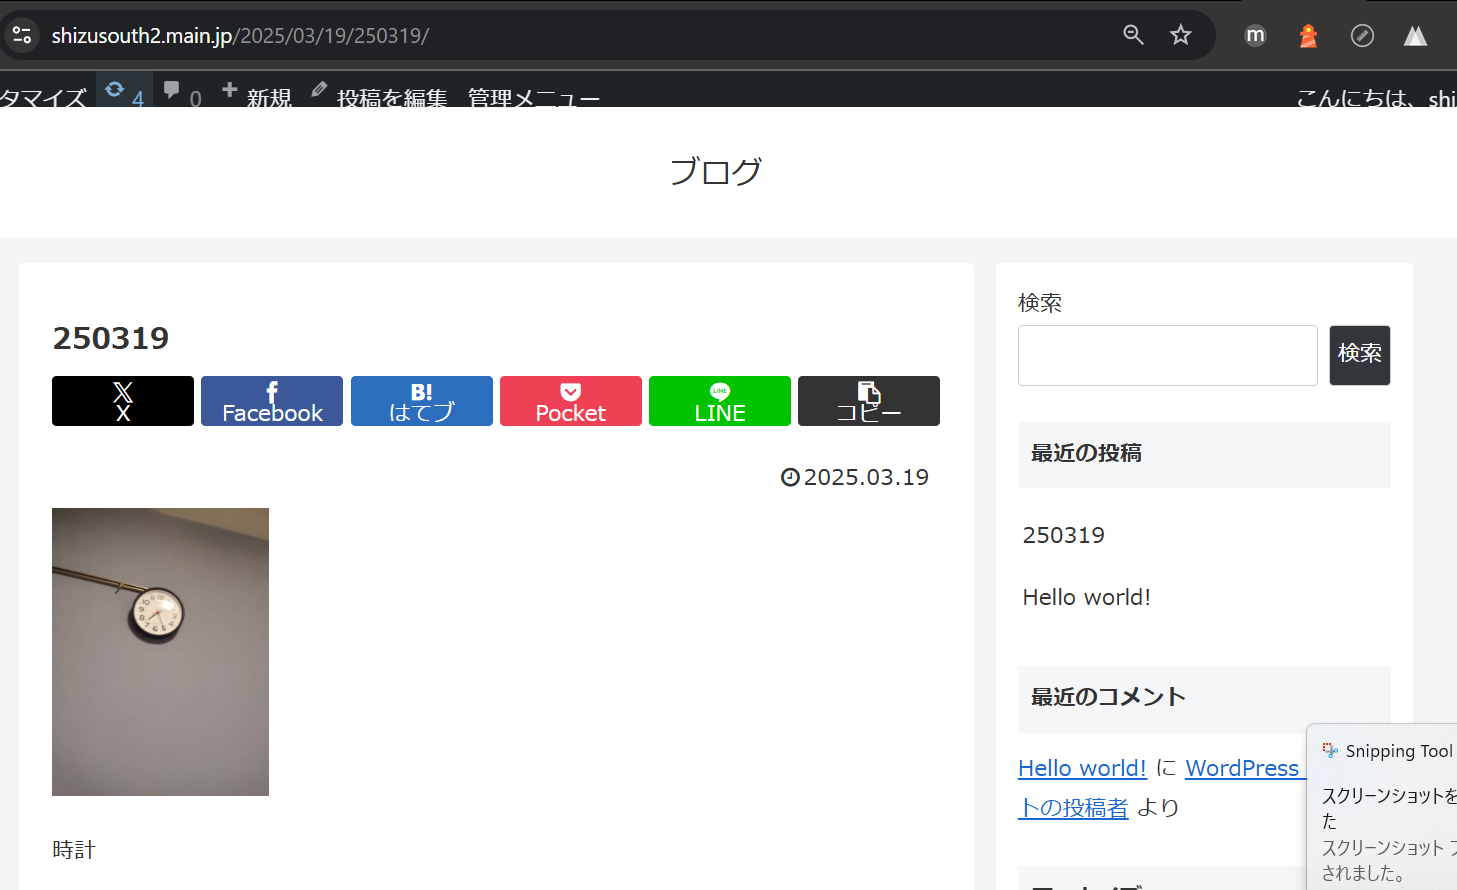The height and width of the screenshot is (890, 1457).
Task: Open the comments bubble in admin bar
Action: tap(181, 94)
